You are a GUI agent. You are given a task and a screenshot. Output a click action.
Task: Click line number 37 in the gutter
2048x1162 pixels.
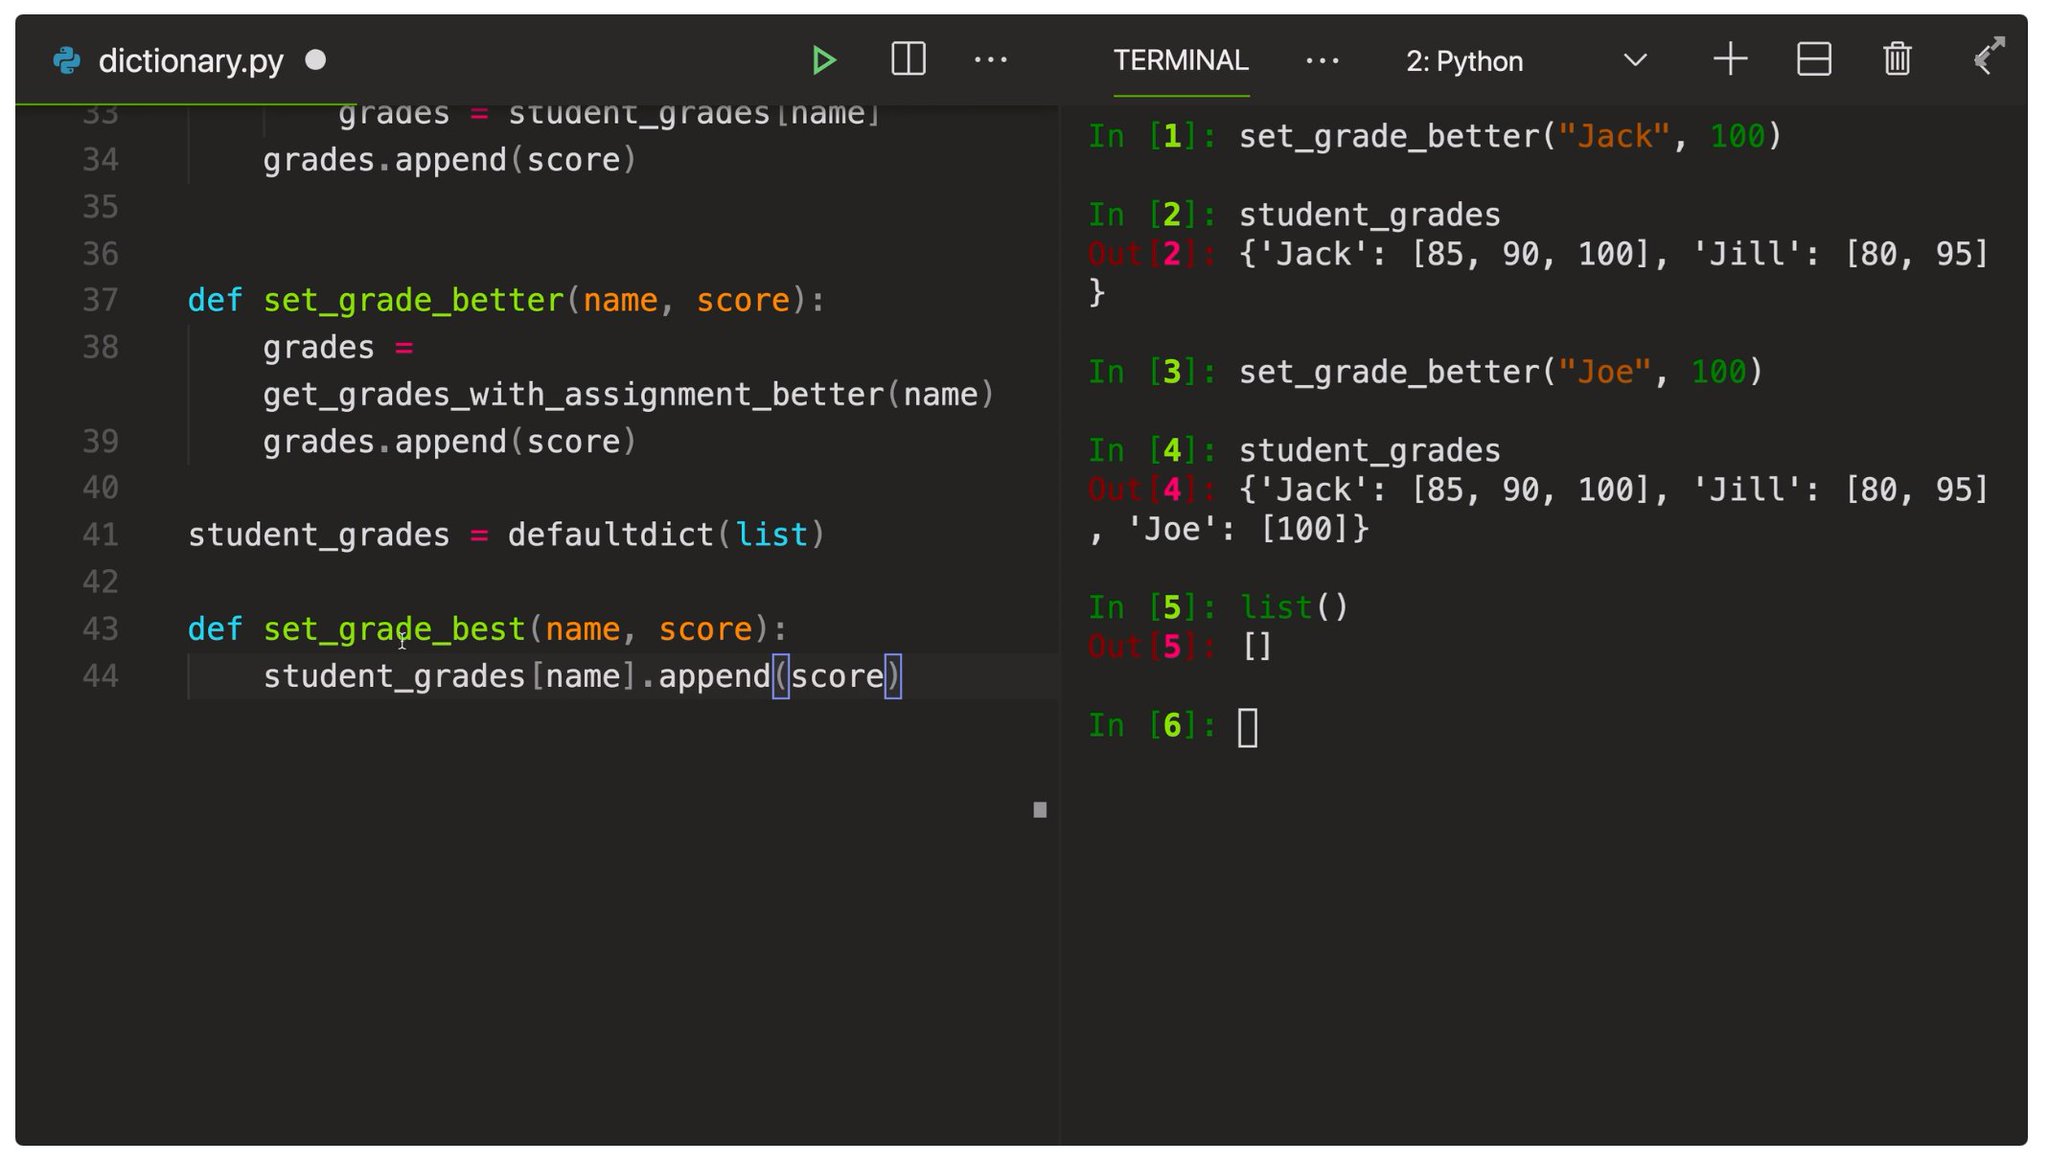pos(100,300)
